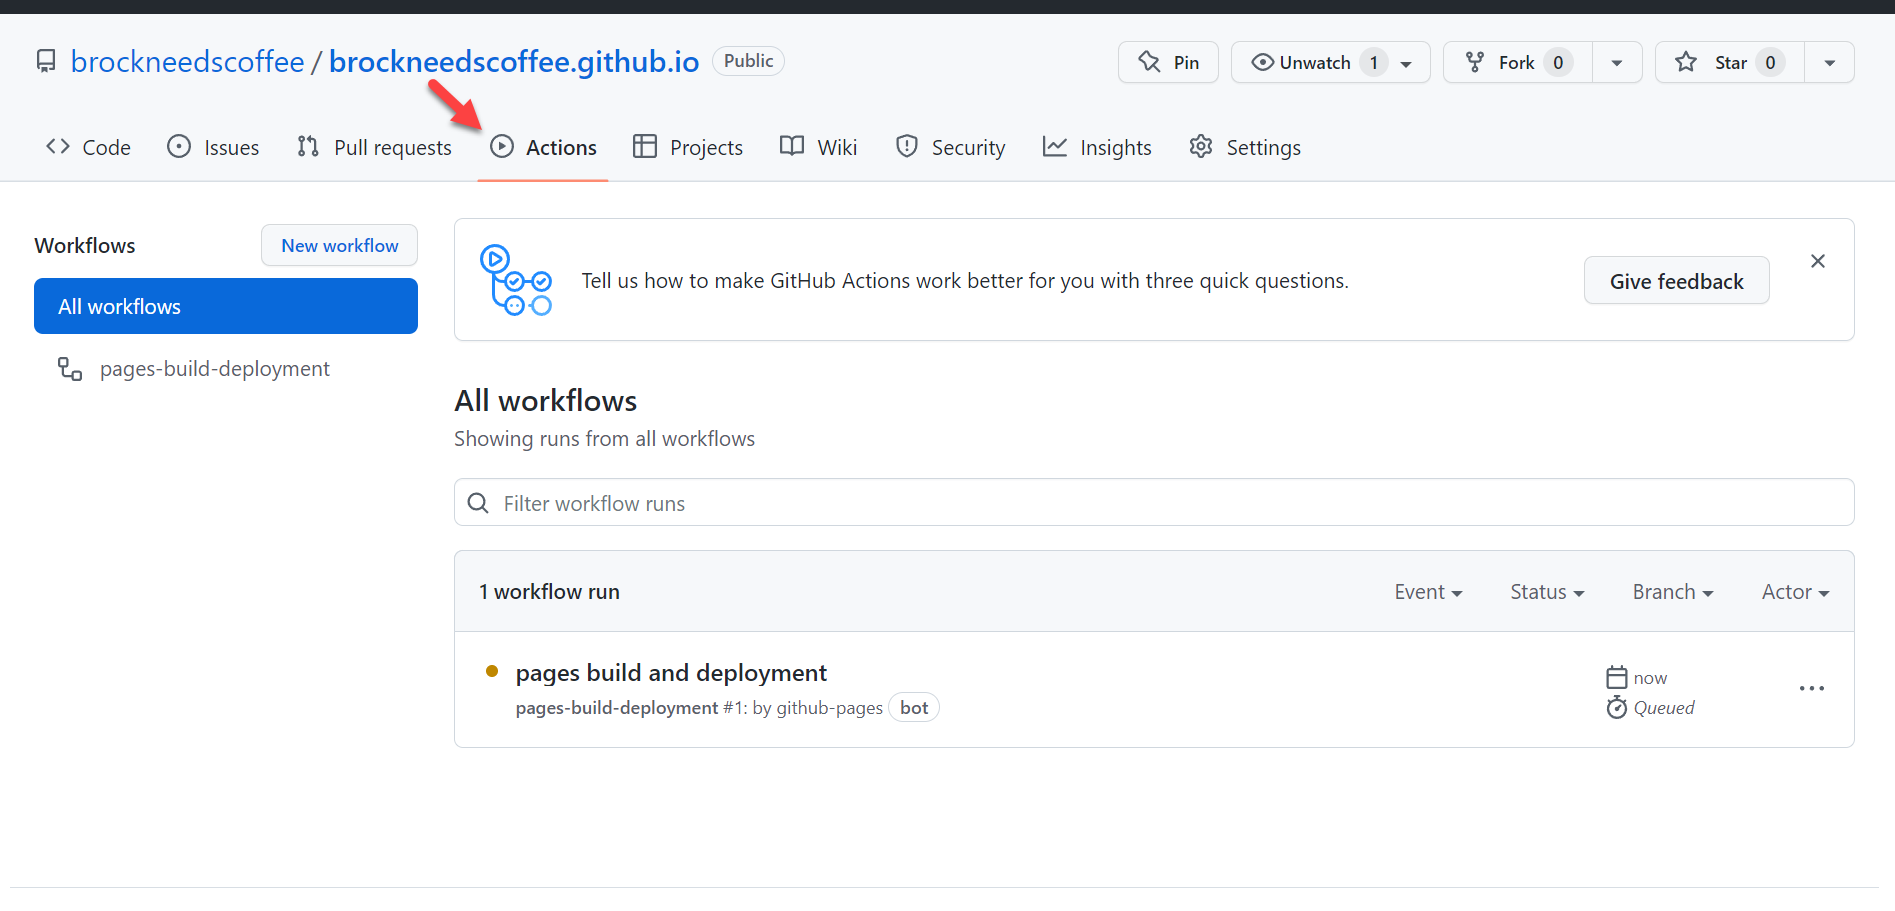The height and width of the screenshot is (911, 1895).
Task: Click the GitHub Actions feedback banner icon
Action: pyautogui.click(x=516, y=280)
